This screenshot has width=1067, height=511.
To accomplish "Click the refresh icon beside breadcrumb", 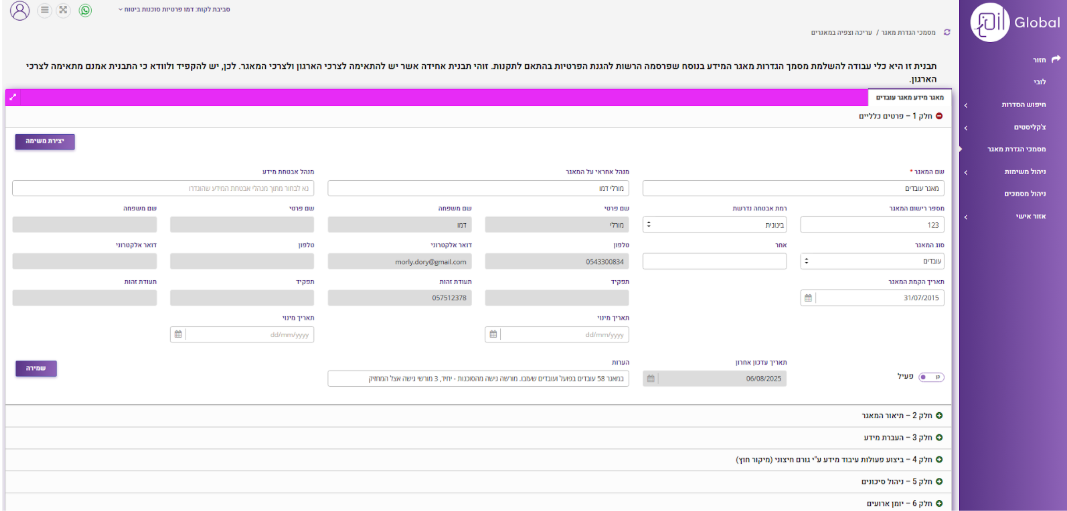I will (x=946, y=33).
